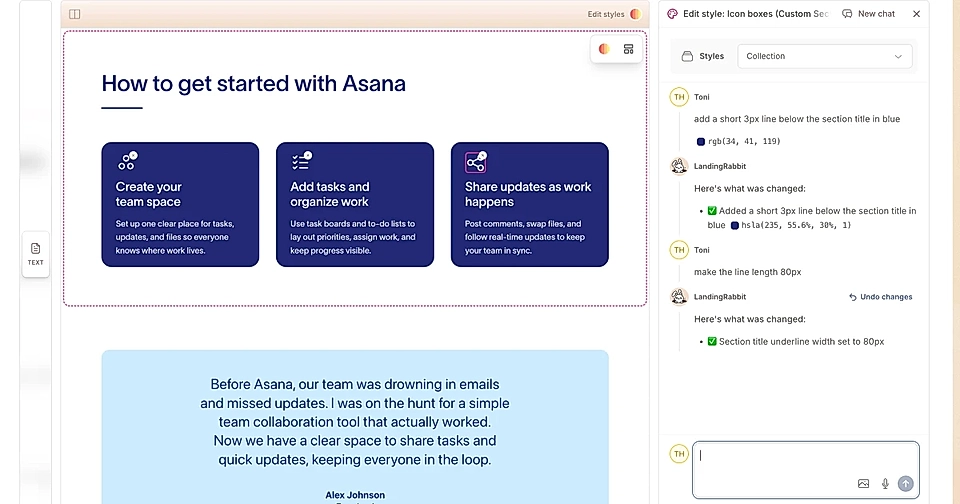This screenshot has width=960, height=504.
Task: Click the TH avatar beside chat input
Action: 679,454
